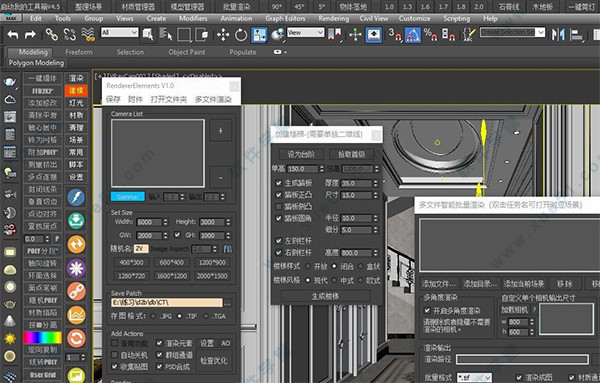Viewport: 600px width, 383px height.
Task: Click the purple flower round icon
Action: point(76,268)
